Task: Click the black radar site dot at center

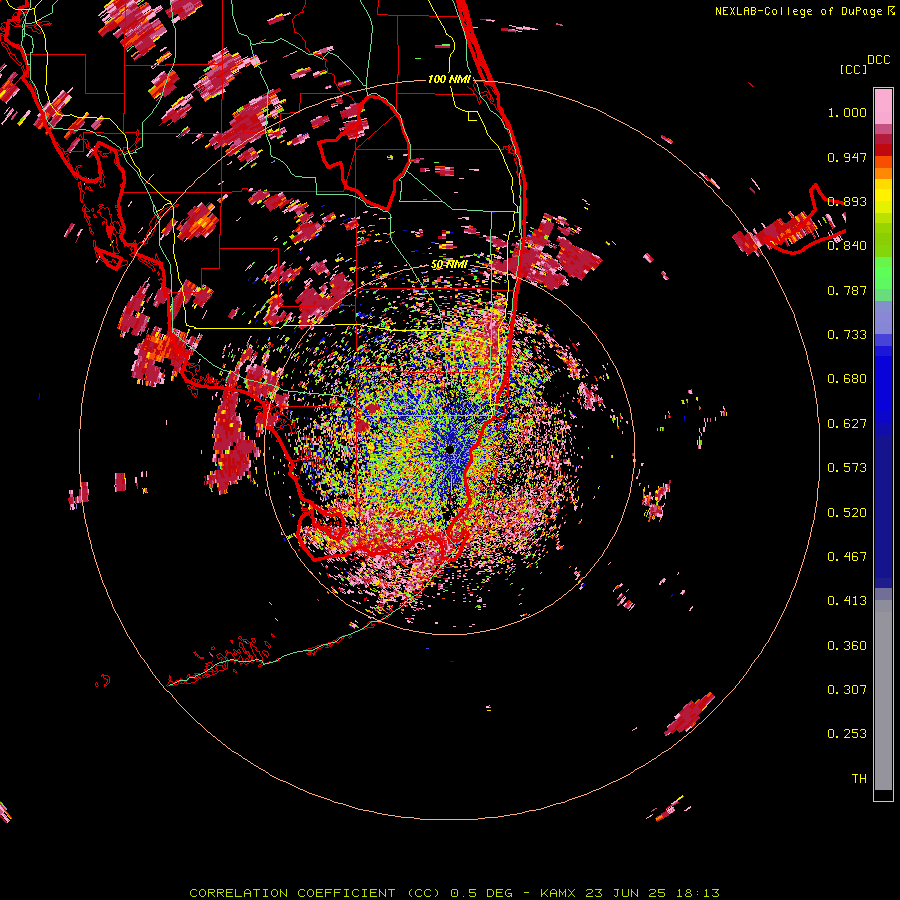Action: (x=450, y=449)
